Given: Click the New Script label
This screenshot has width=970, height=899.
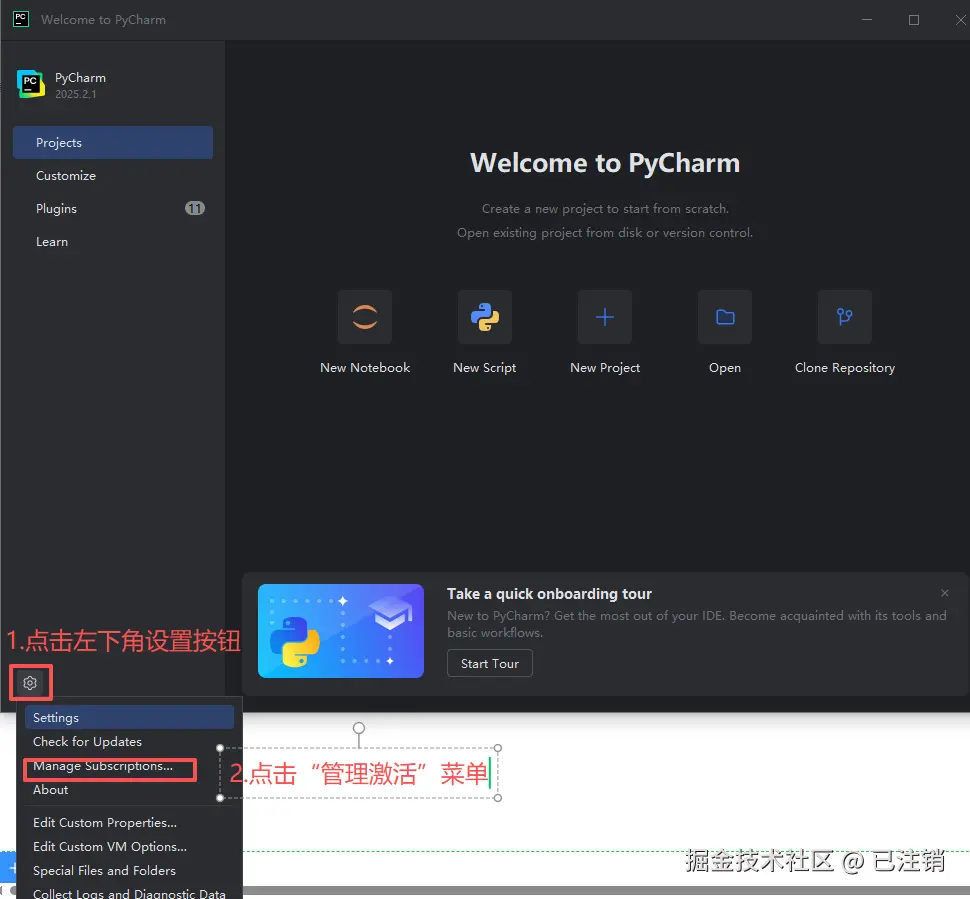Looking at the screenshot, I should pyautogui.click(x=484, y=368).
